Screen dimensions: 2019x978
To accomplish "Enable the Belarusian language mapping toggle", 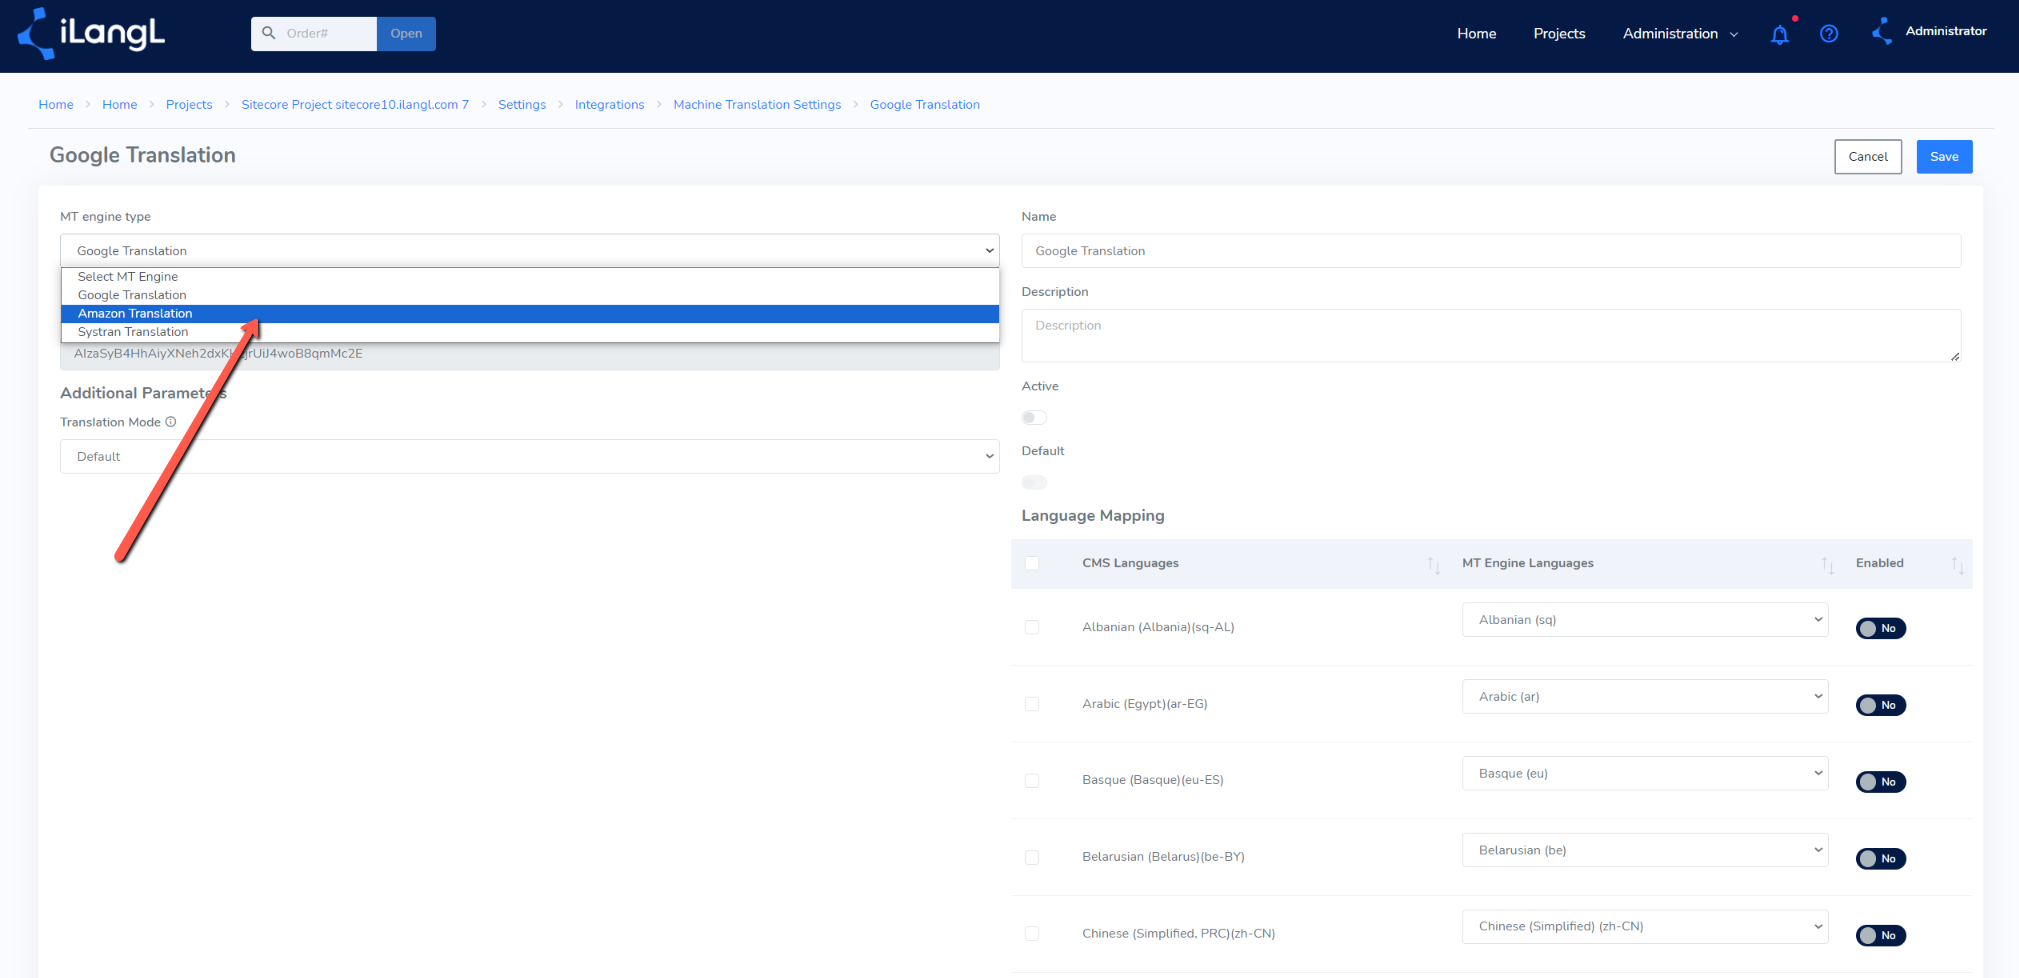I will coord(1881,859).
